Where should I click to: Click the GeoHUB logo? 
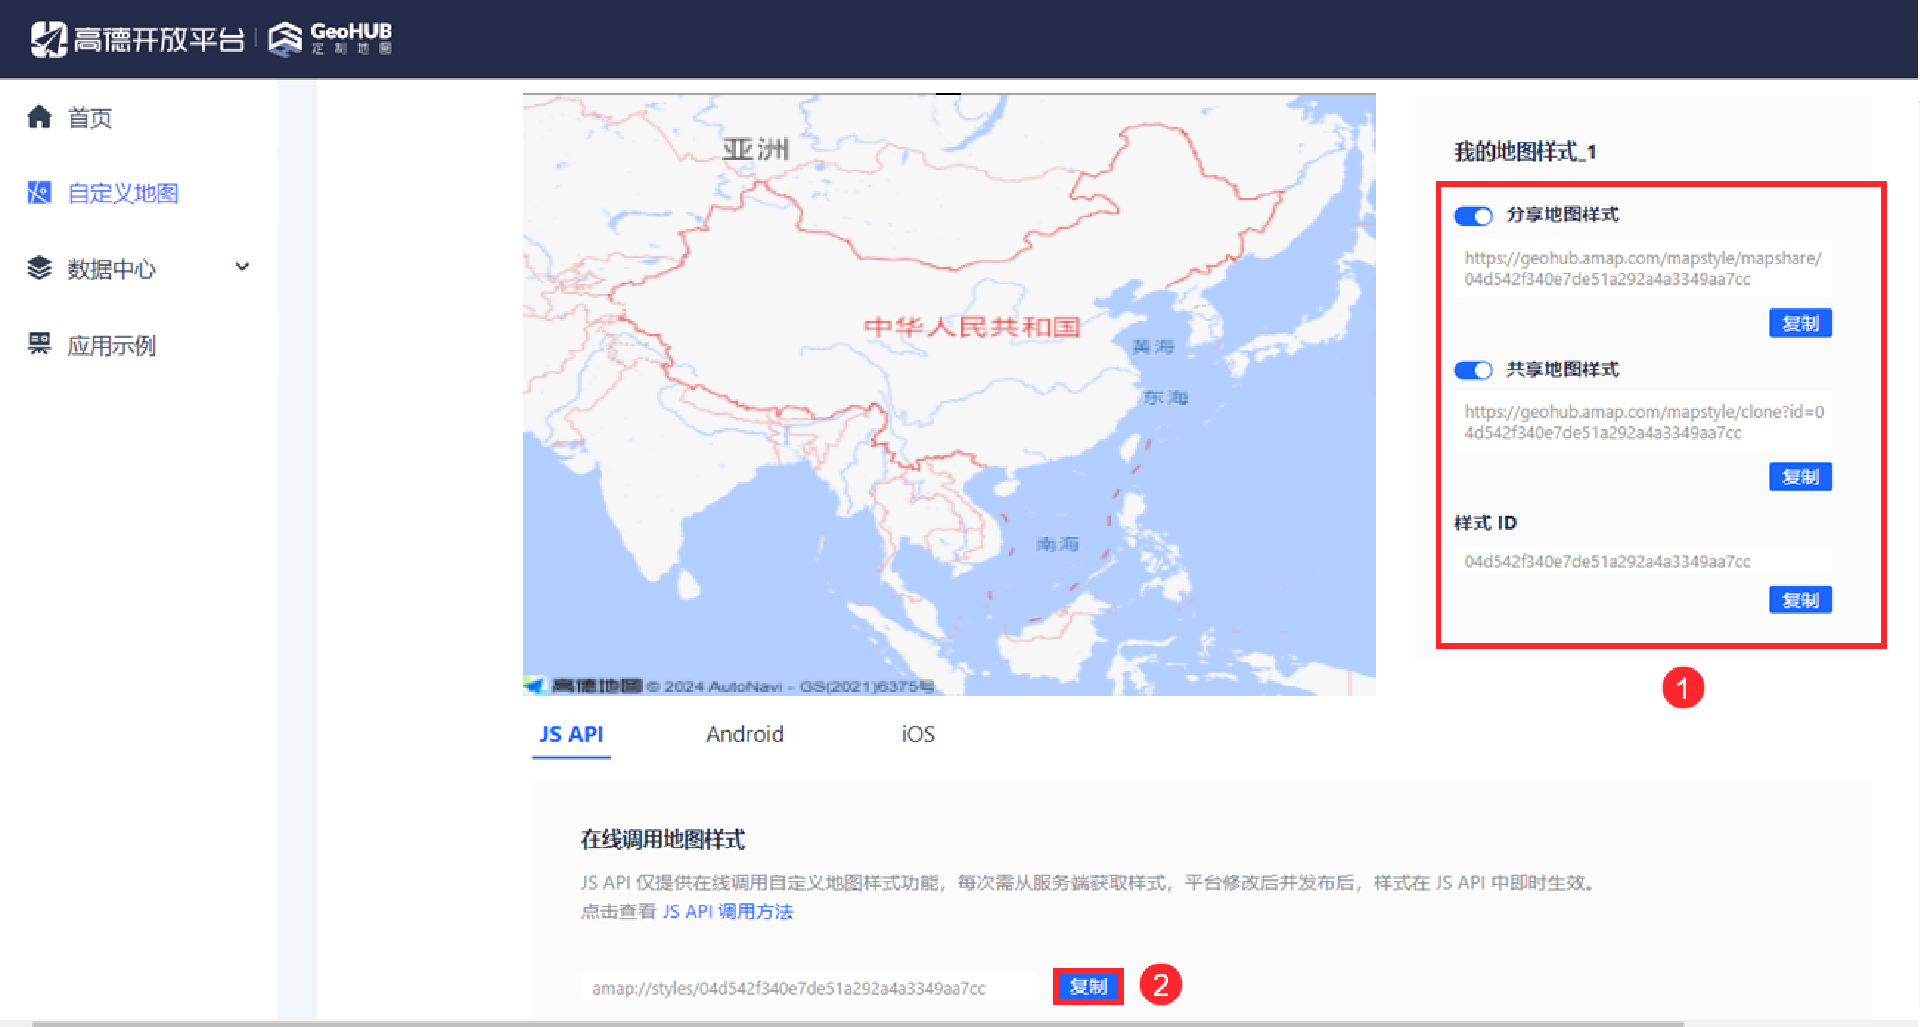[331, 39]
